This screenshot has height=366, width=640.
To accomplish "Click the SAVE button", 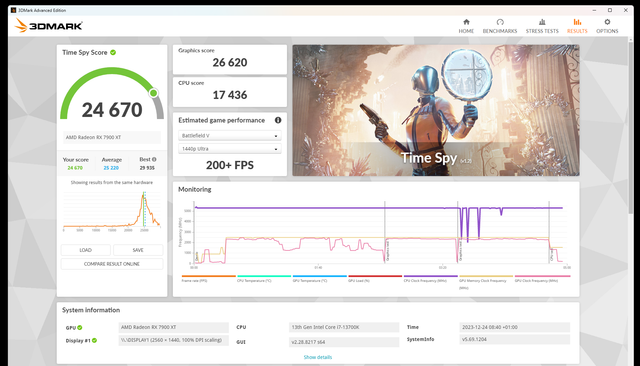I will 138,250.
